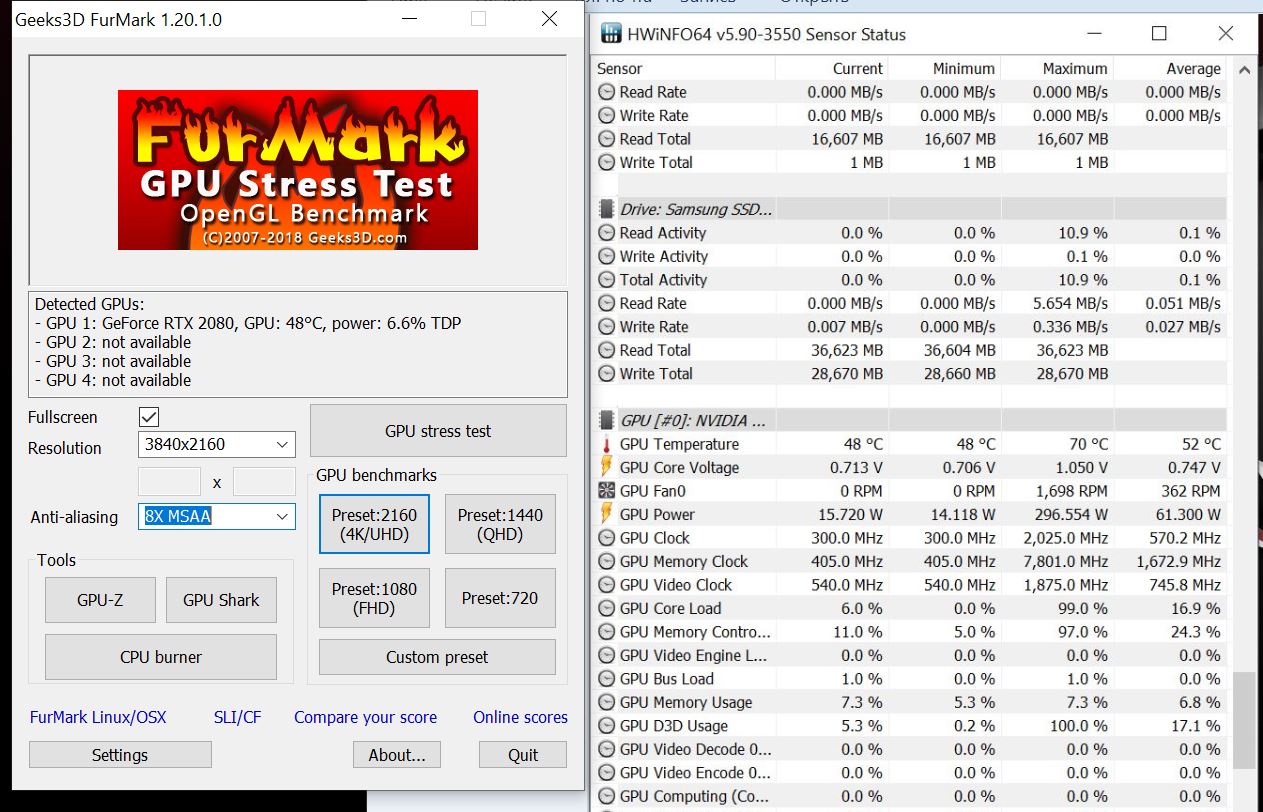1263x812 pixels.
Task: Click the Samsung SSD drive chip icon
Action: point(606,209)
